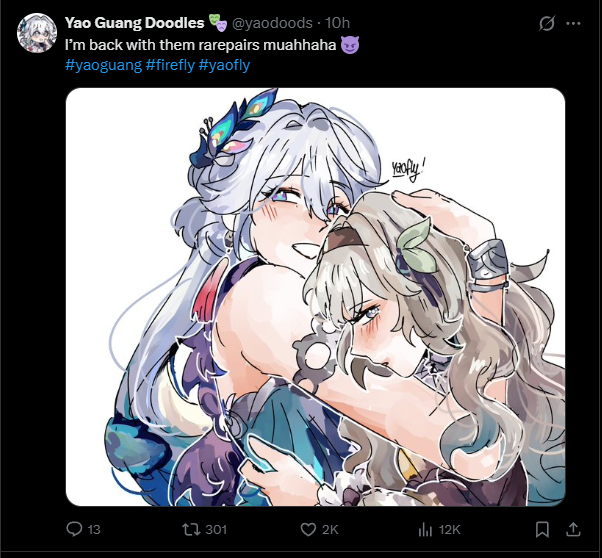Repost the tweet with retweet icon

click(191, 530)
